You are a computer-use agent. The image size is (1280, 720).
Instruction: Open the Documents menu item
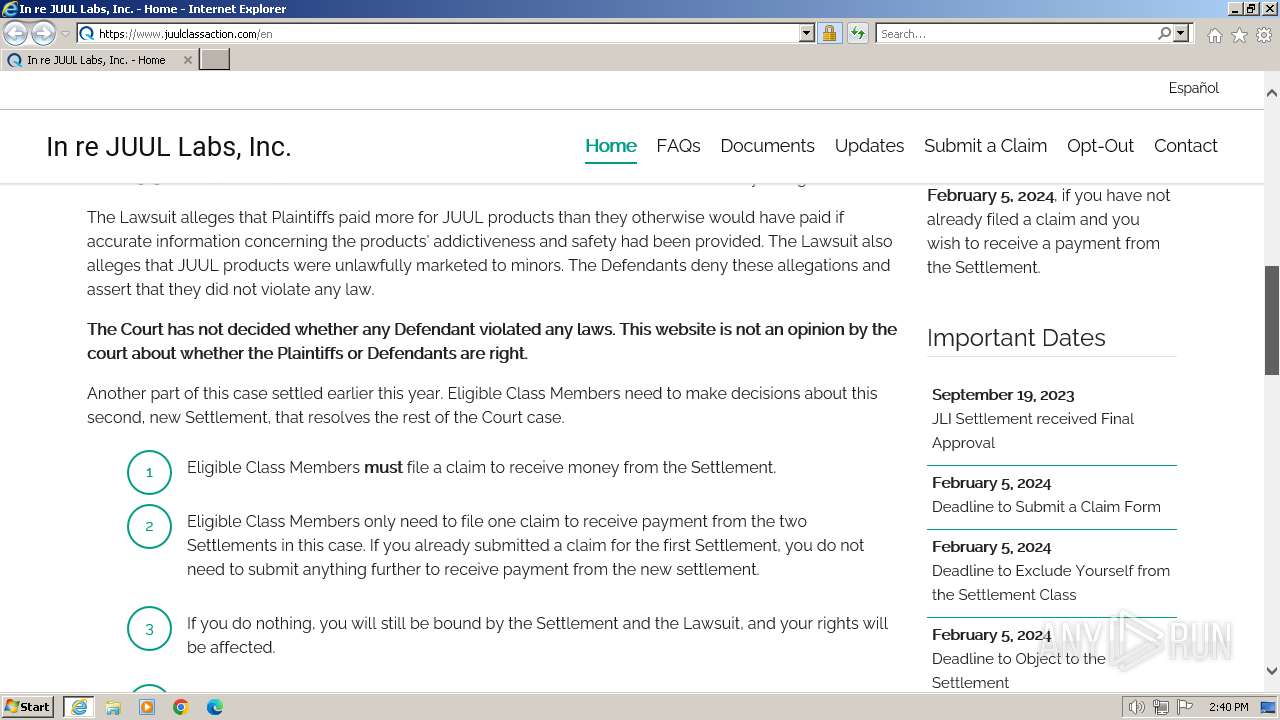(x=767, y=146)
